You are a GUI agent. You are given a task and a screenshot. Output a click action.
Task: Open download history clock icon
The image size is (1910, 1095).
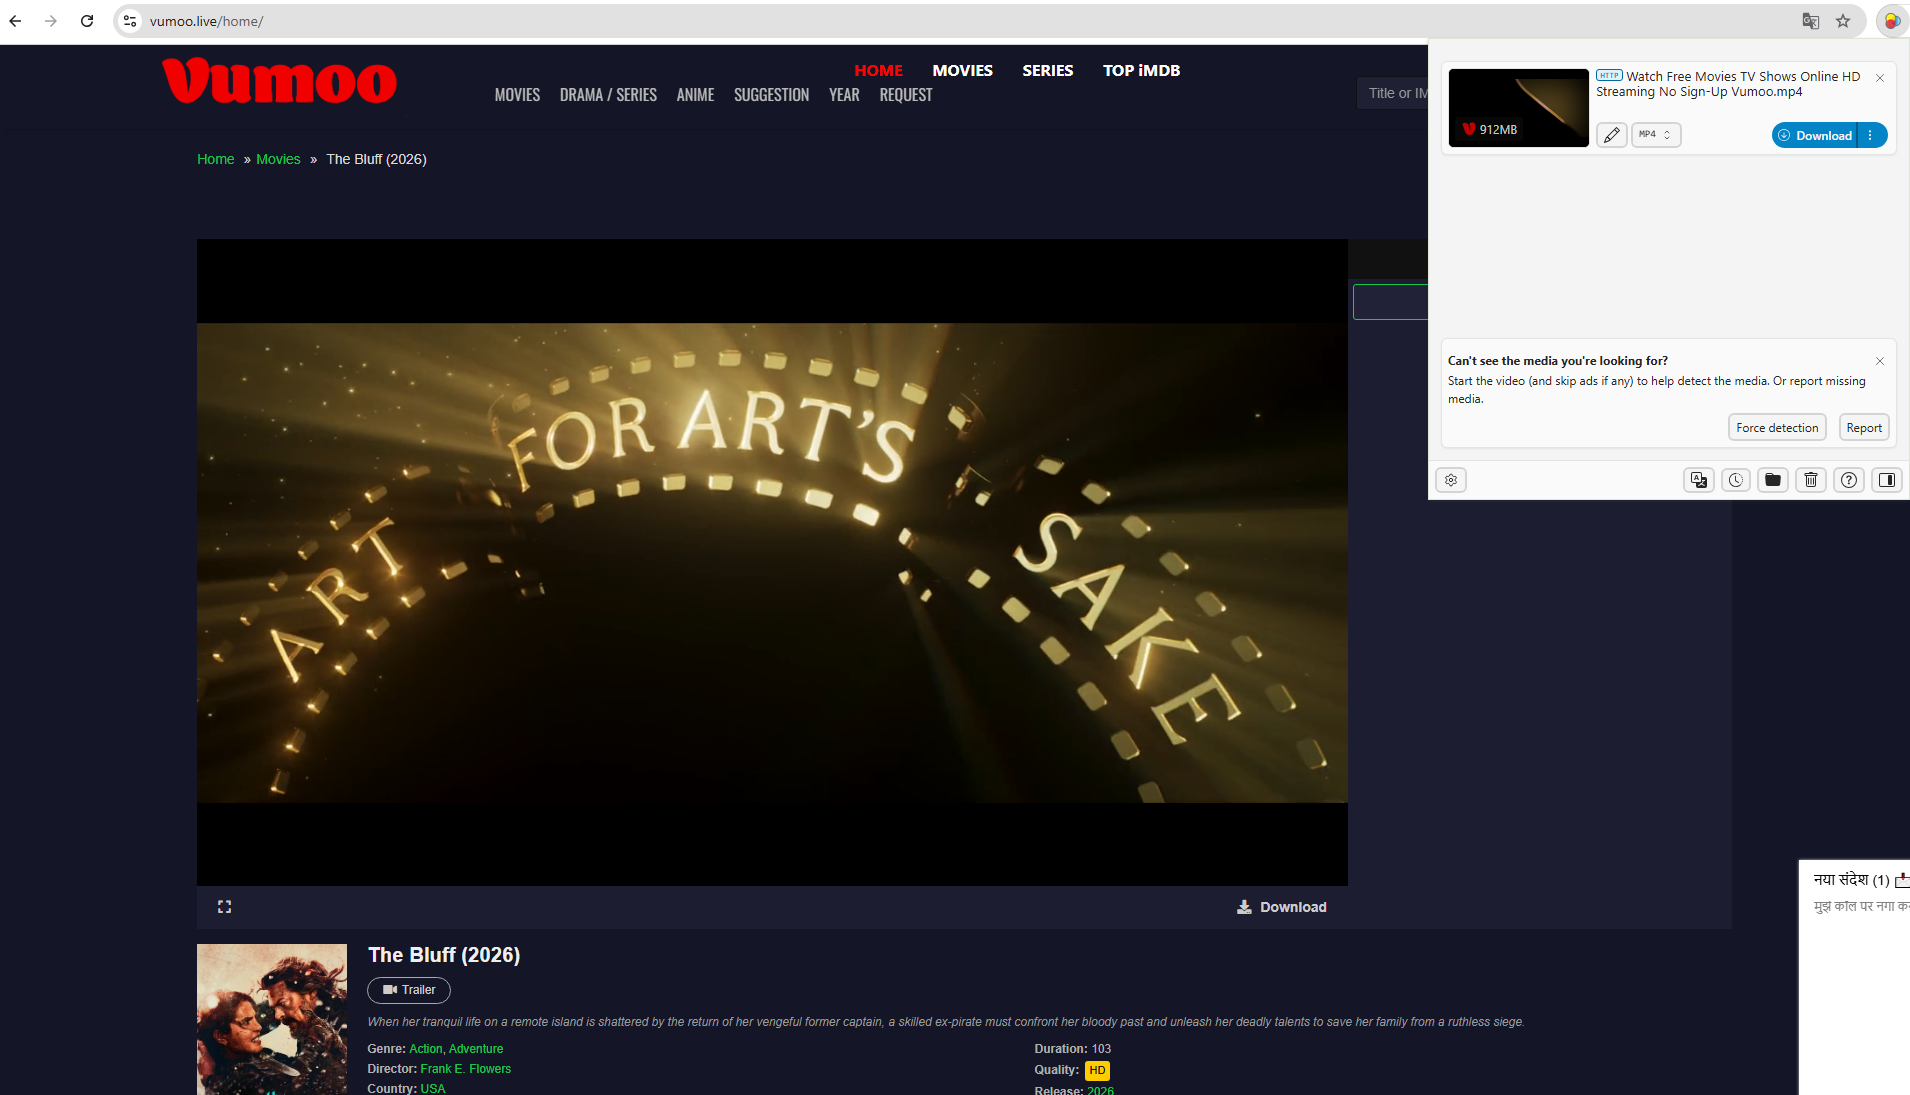click(1736, 480)
